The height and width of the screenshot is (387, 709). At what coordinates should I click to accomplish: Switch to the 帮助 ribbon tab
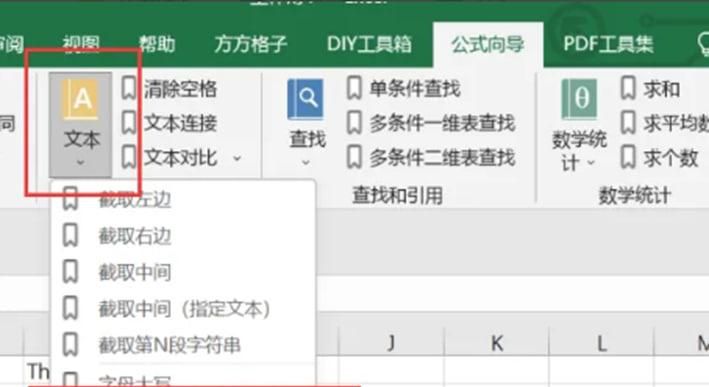pyautogui.click(x=156, y=44)
